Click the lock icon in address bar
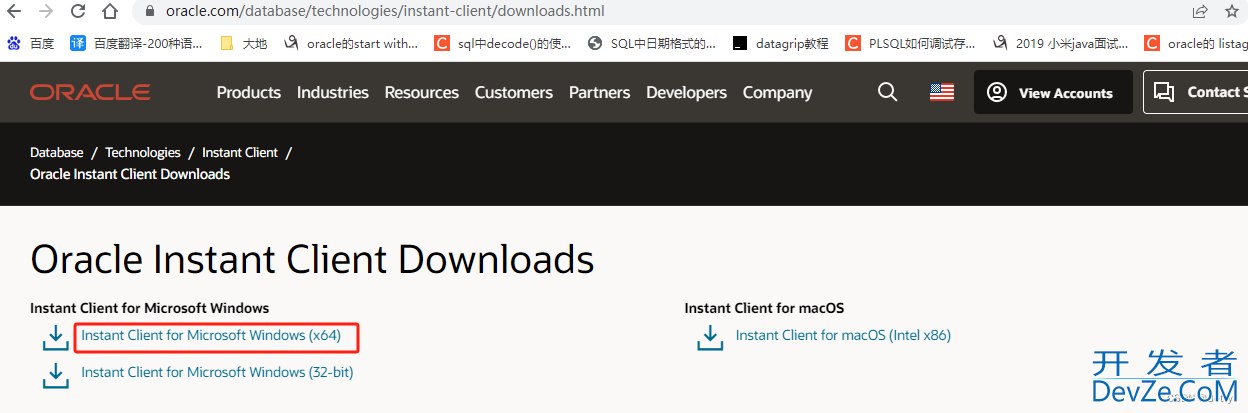Image resolution: width=1248 pixels, height=413 pixels. [150, 12]
